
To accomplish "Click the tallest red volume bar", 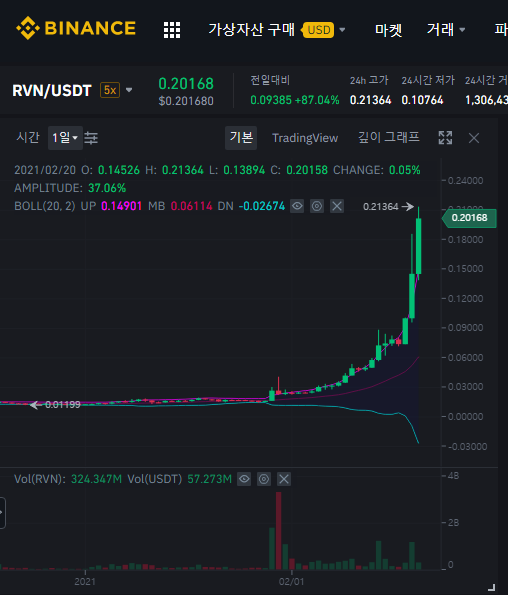I will [278, 530].
